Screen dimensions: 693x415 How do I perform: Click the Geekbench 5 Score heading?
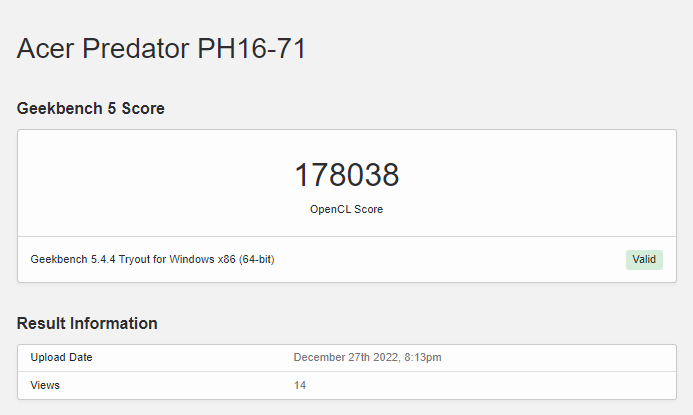91,108
